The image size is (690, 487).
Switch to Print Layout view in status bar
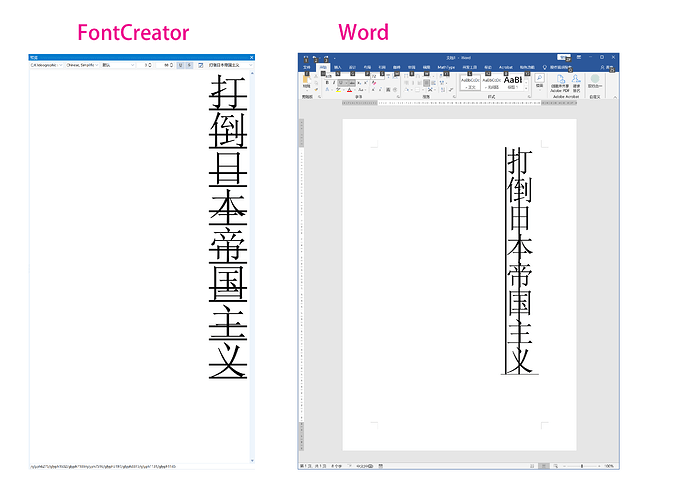click(544, 466)
